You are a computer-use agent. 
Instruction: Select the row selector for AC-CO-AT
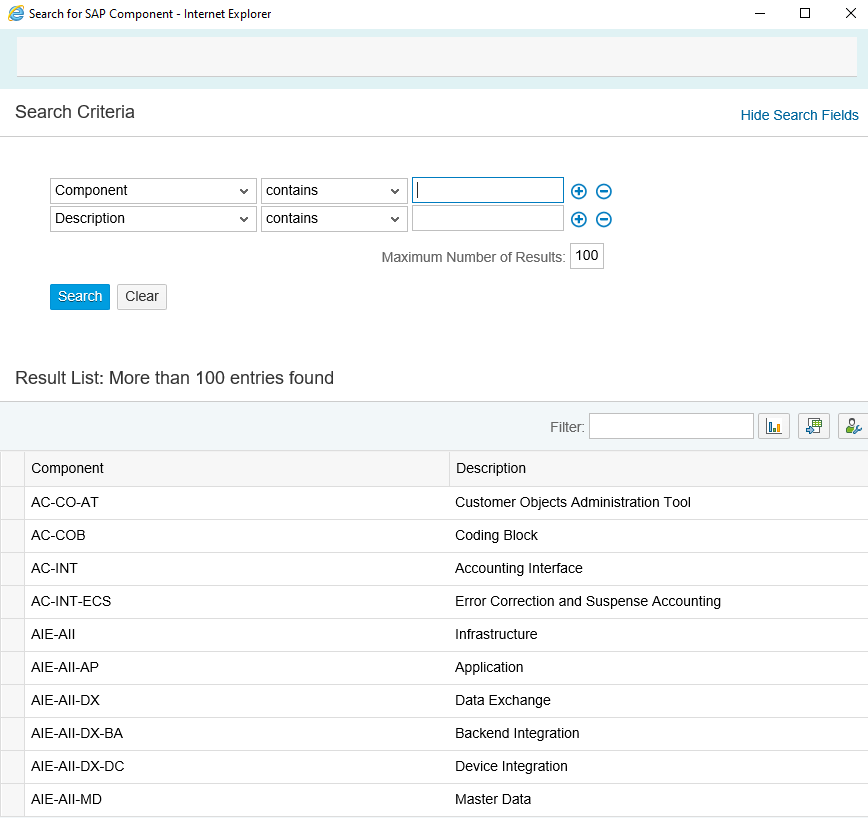12,503
